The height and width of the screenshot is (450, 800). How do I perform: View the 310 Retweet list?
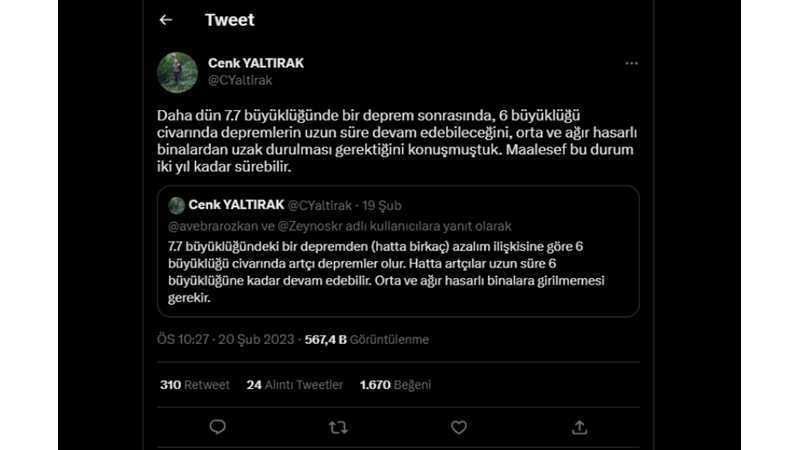[194, 385]
